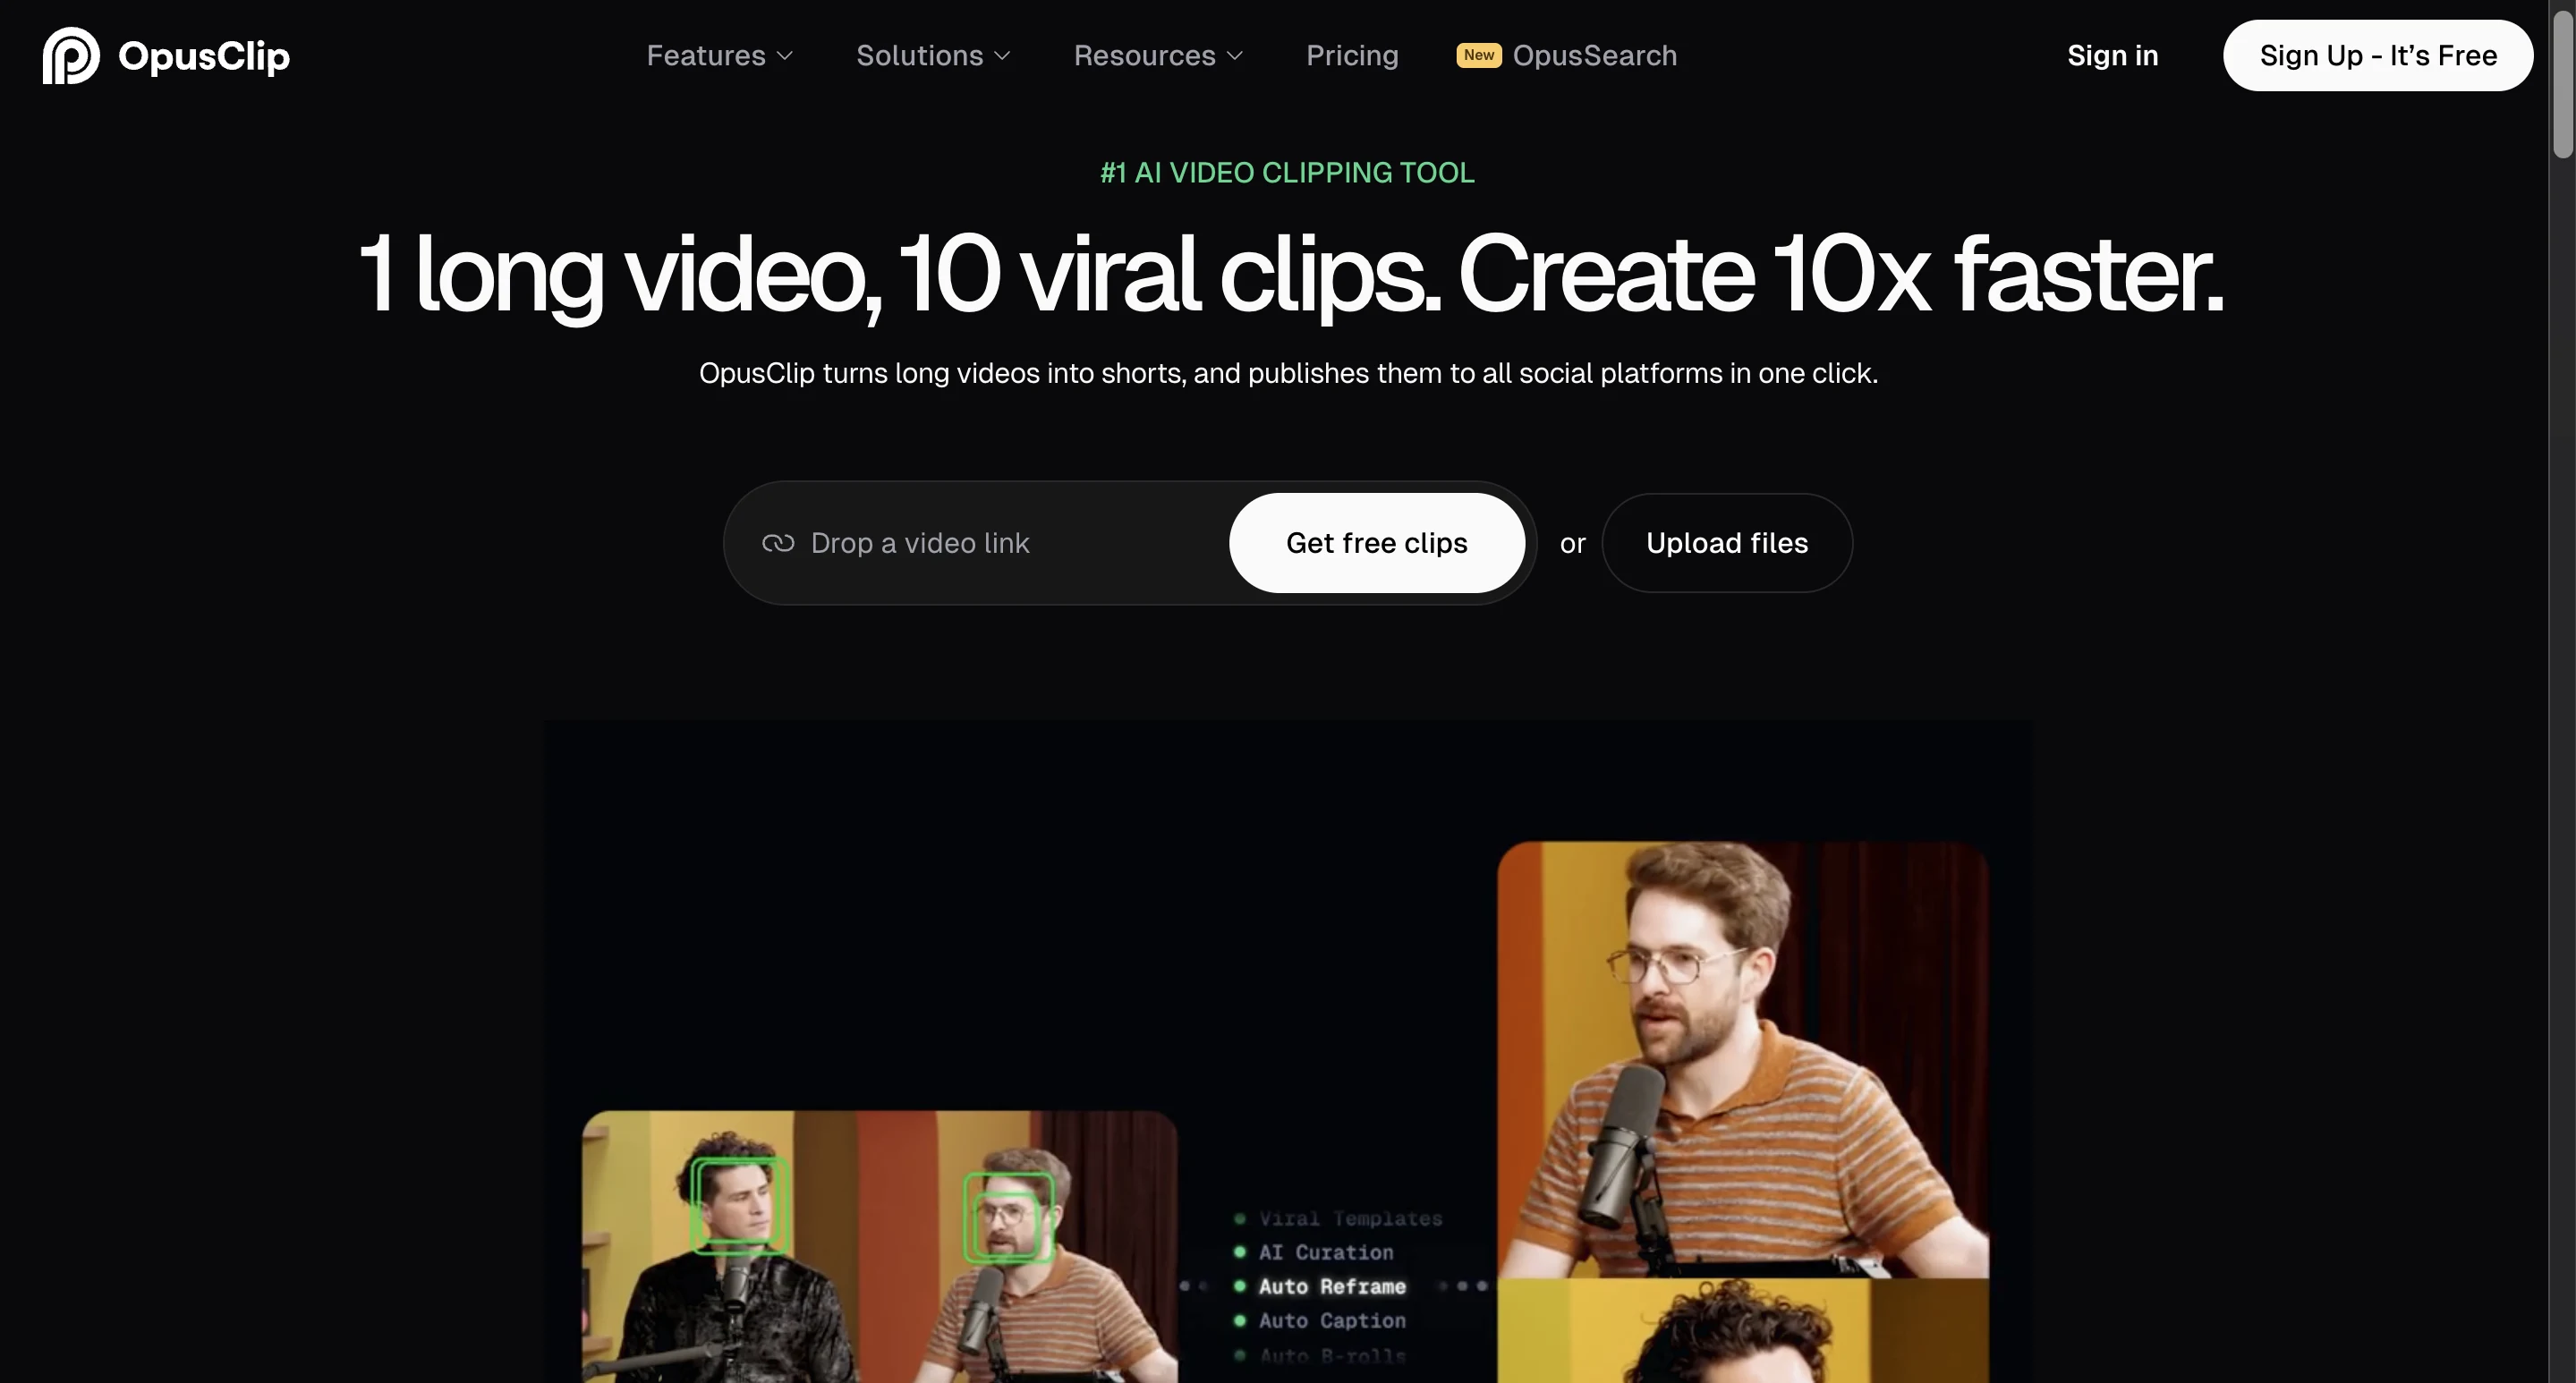Click the New badge beside OpusSearch
2576x1383 pixels.
(1478, 55)
